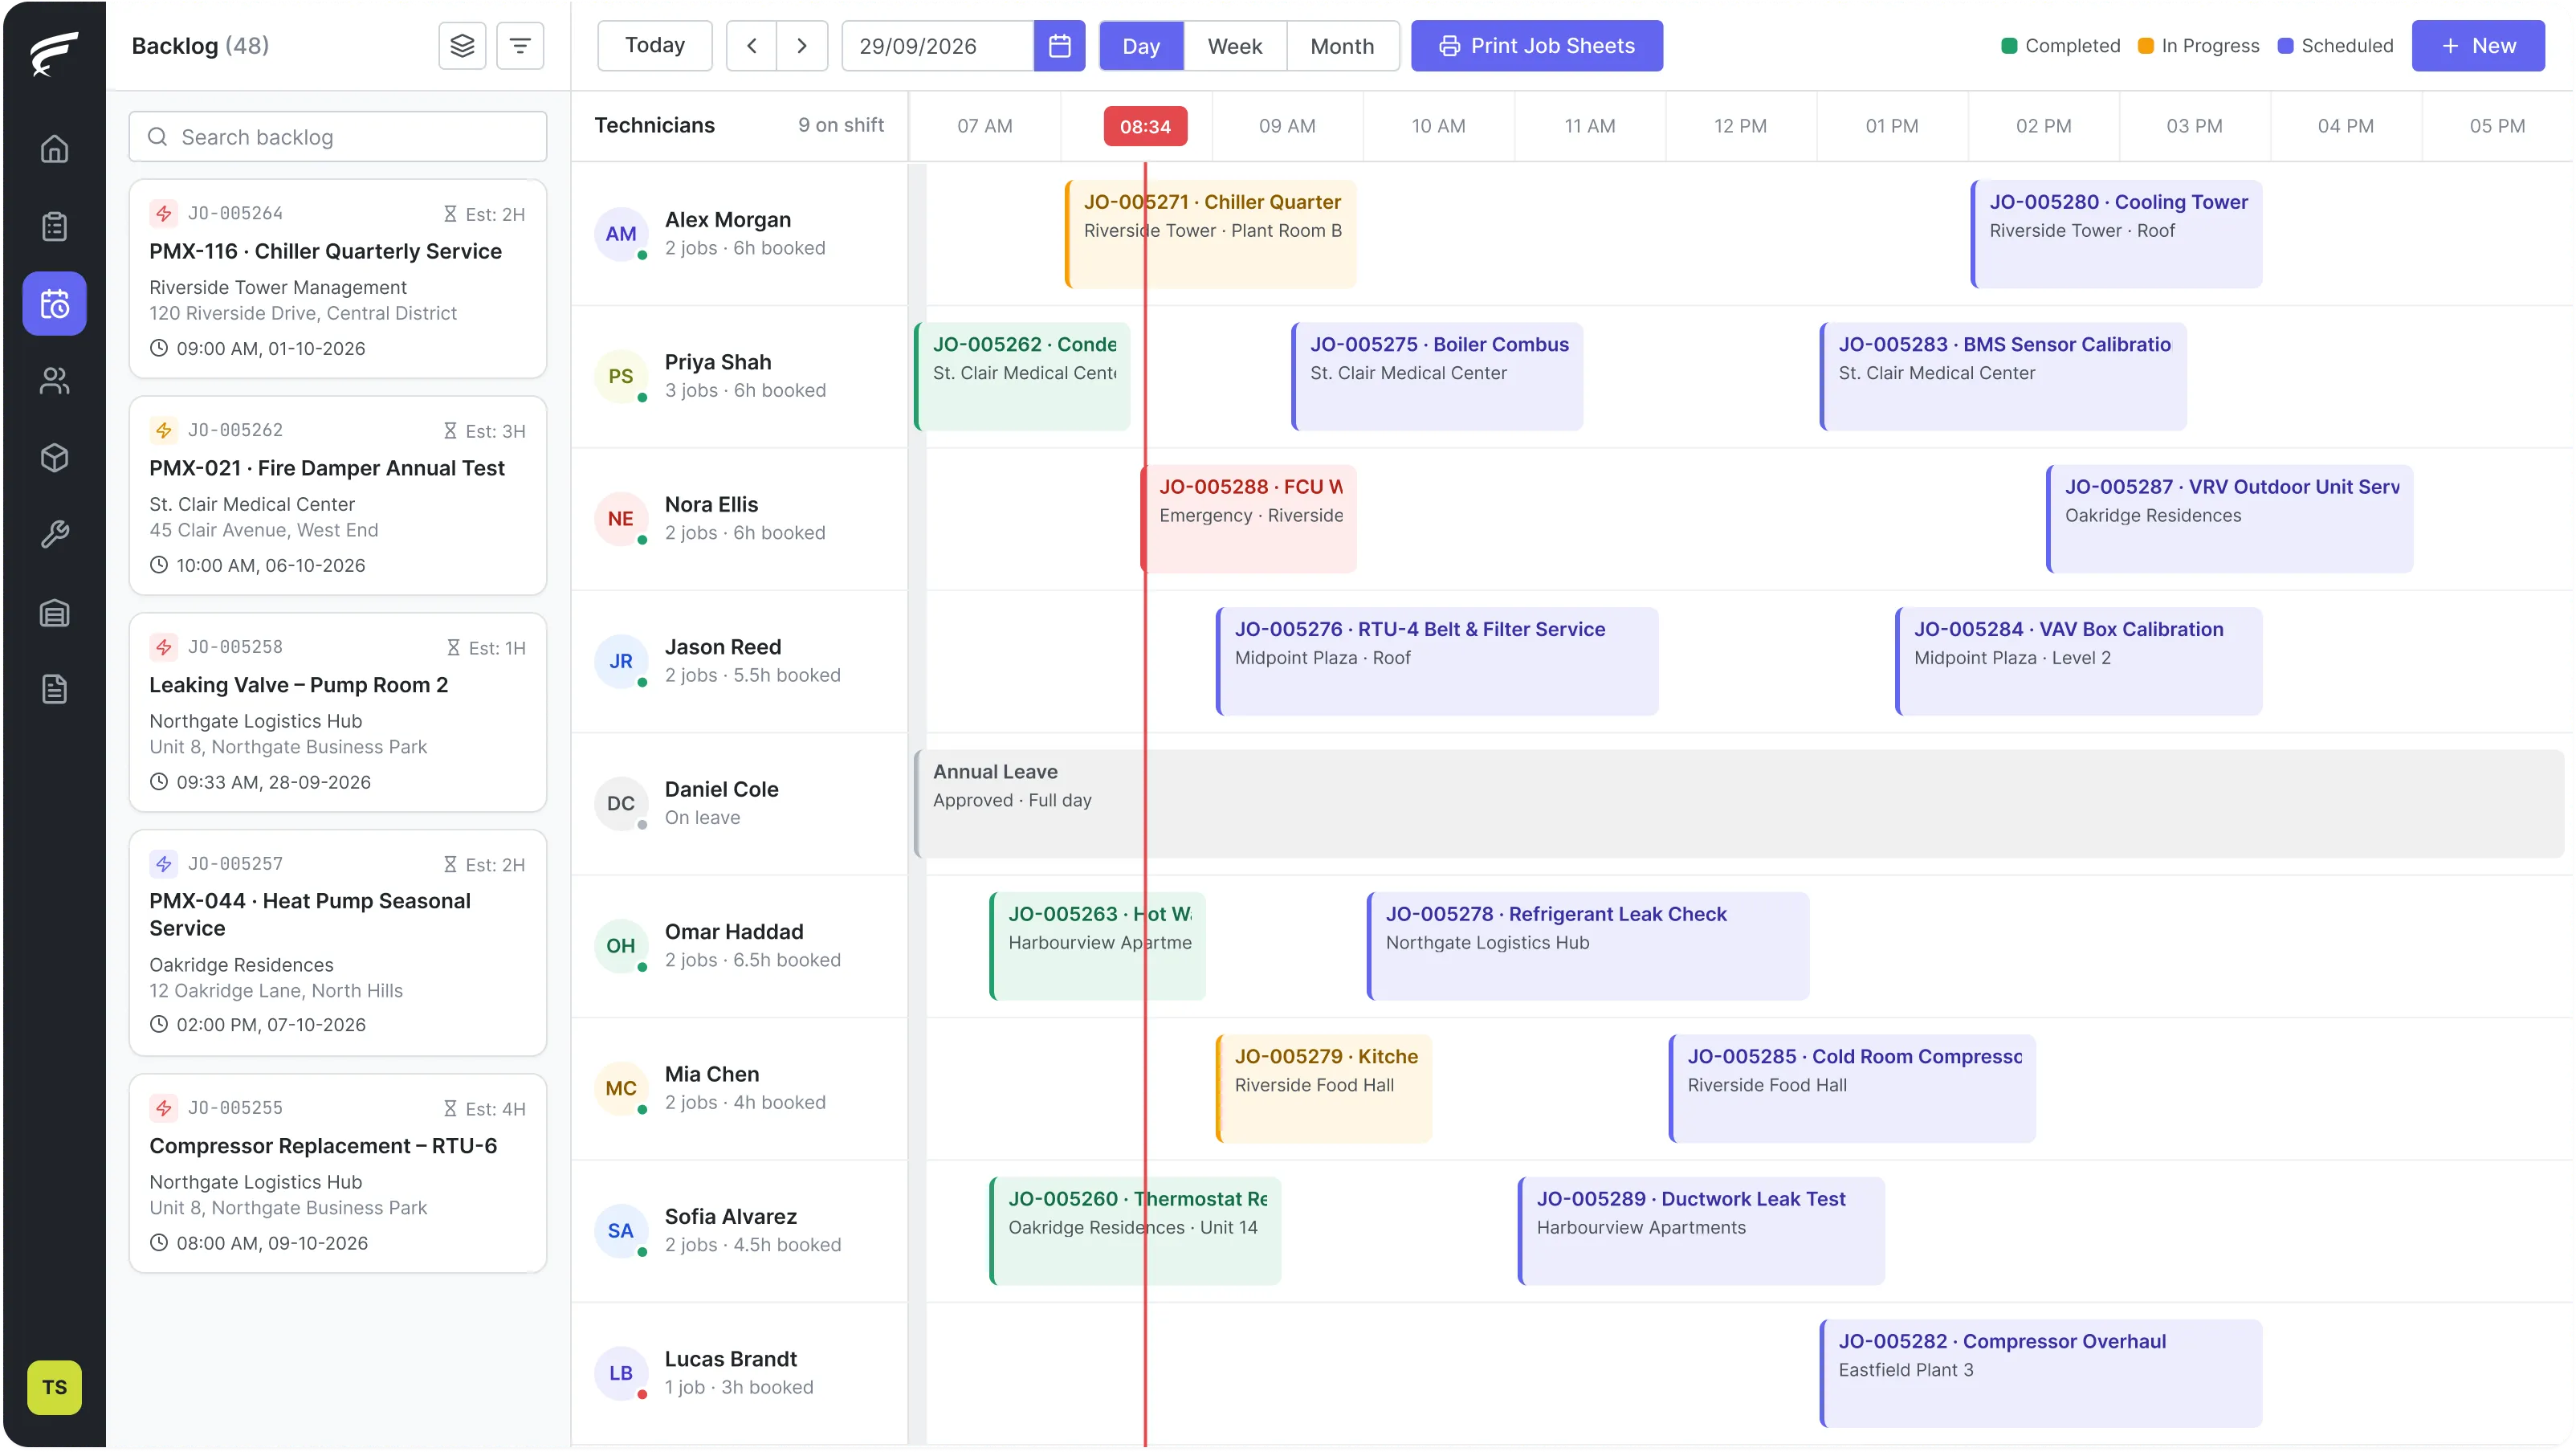Viewport: 2576px width, 1452px height.
Task: Open backlog card Compressor Replacement – RTU-6
Action: click(338, 1175)
